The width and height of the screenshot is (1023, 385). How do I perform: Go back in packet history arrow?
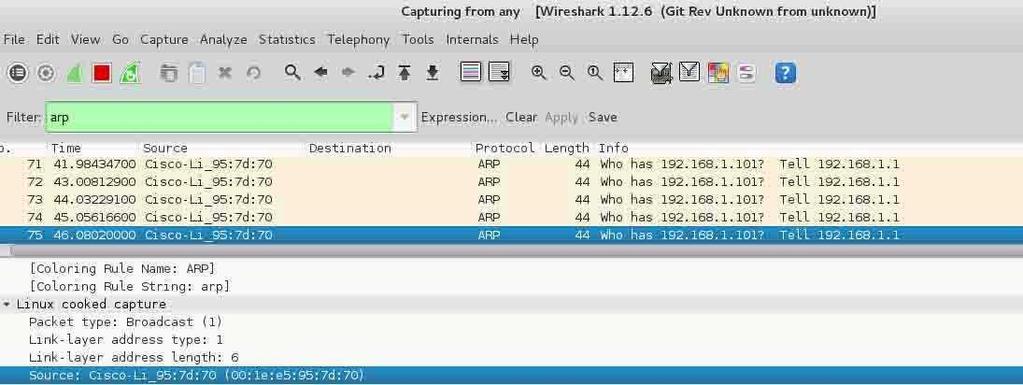click(320, 72)
